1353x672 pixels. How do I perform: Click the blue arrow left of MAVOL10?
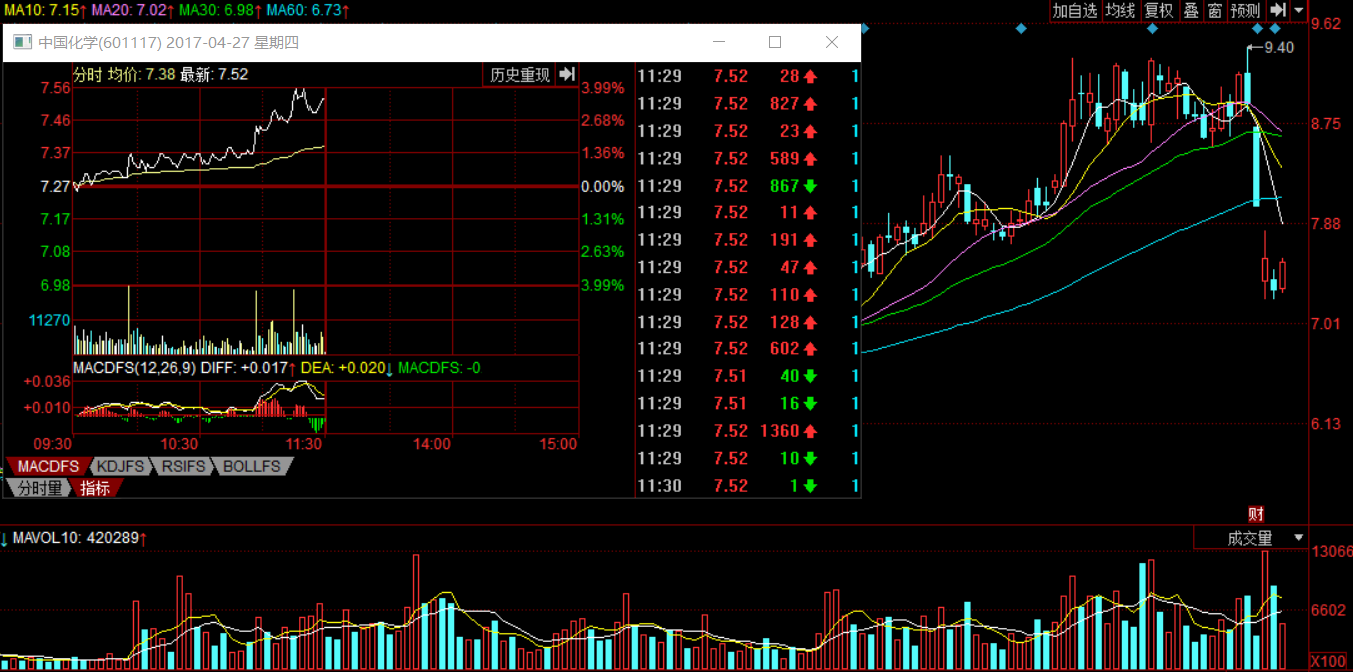[5, 539]
